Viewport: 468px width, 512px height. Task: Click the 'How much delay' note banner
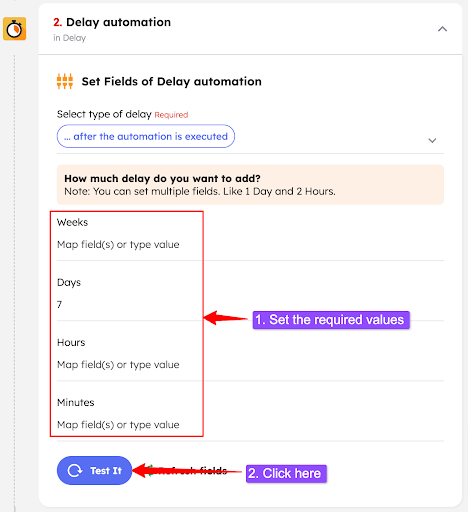[250, 185]
